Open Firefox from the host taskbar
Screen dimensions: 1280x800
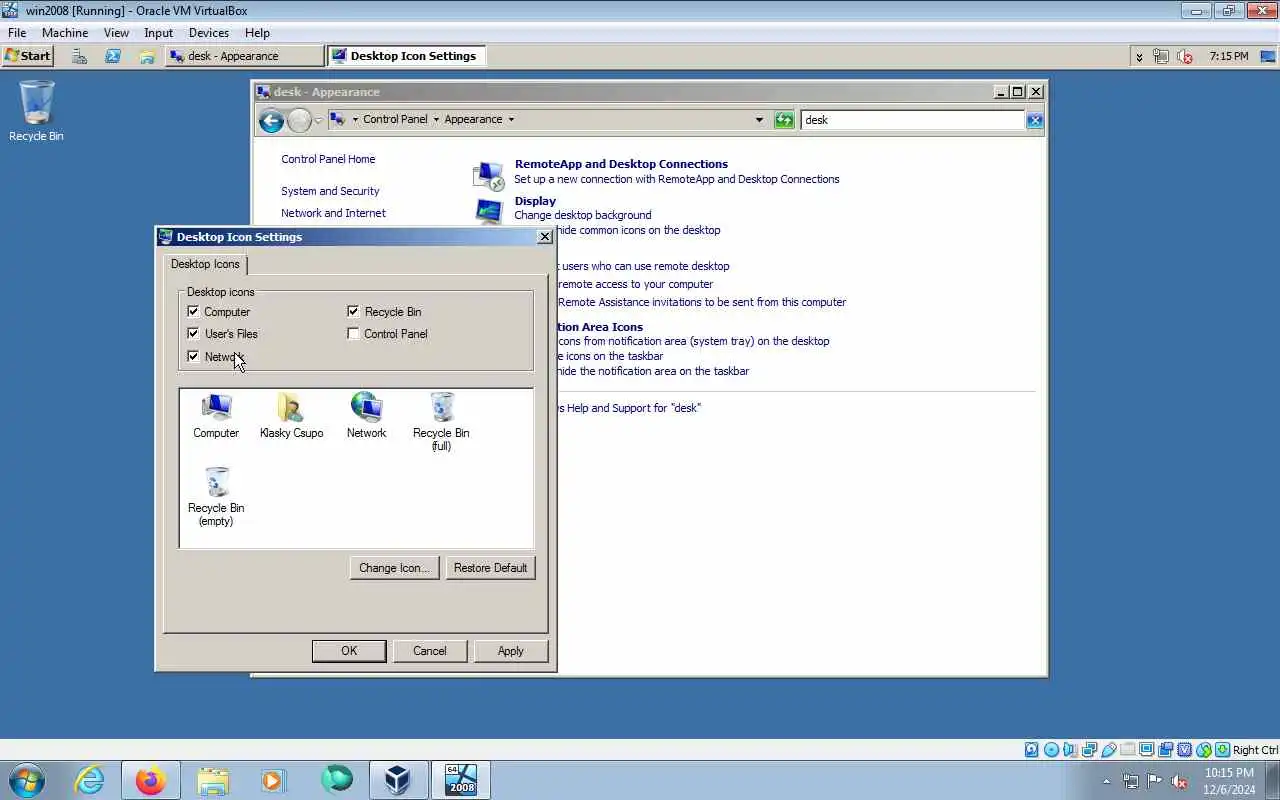point(151,780)
